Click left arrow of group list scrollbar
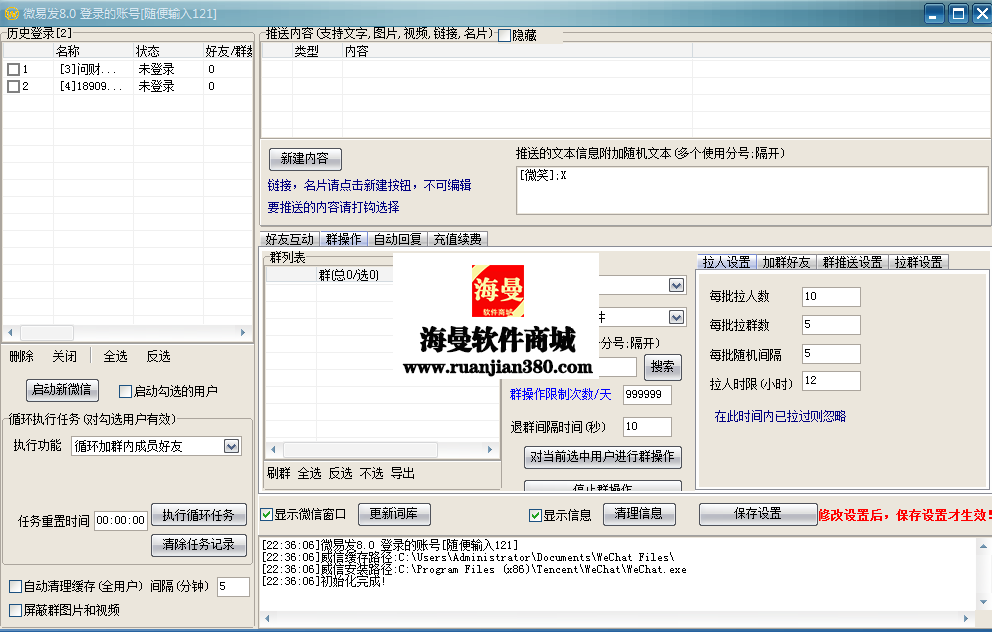This screenshot has height=632, width=992. pyautogui.click(x=273, y=450)
